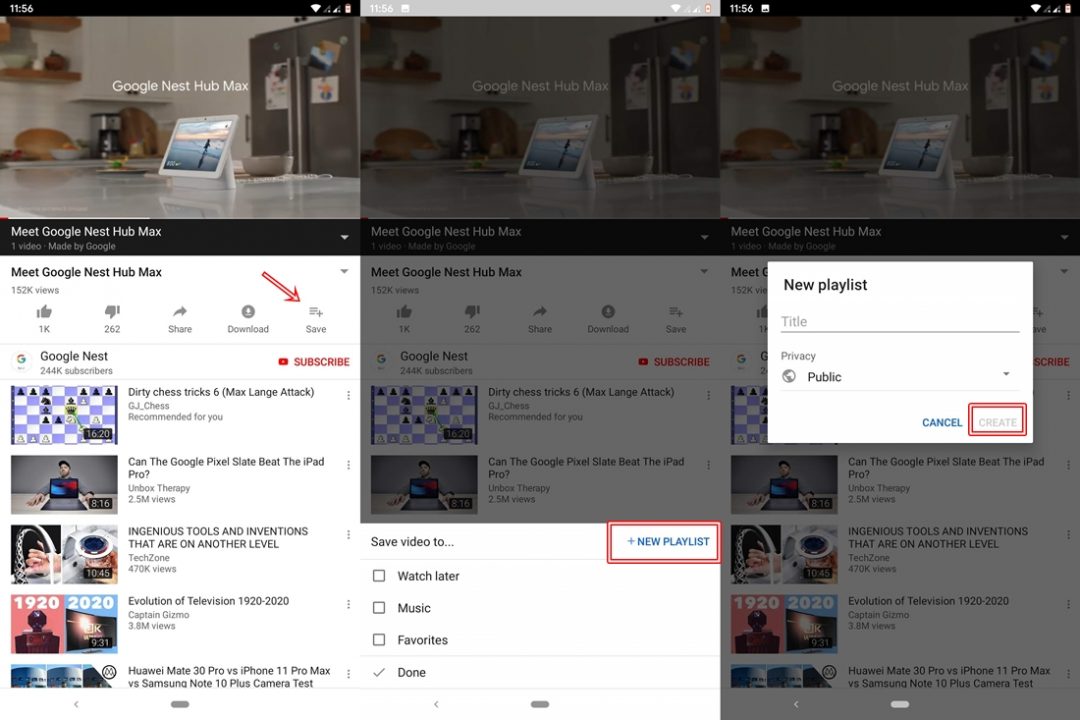This screenshot has height=720, width=1080.
Task: Open the Pixel Slate video thumbnail (8:16) in the left screen
Action: [x=64, y=484]
